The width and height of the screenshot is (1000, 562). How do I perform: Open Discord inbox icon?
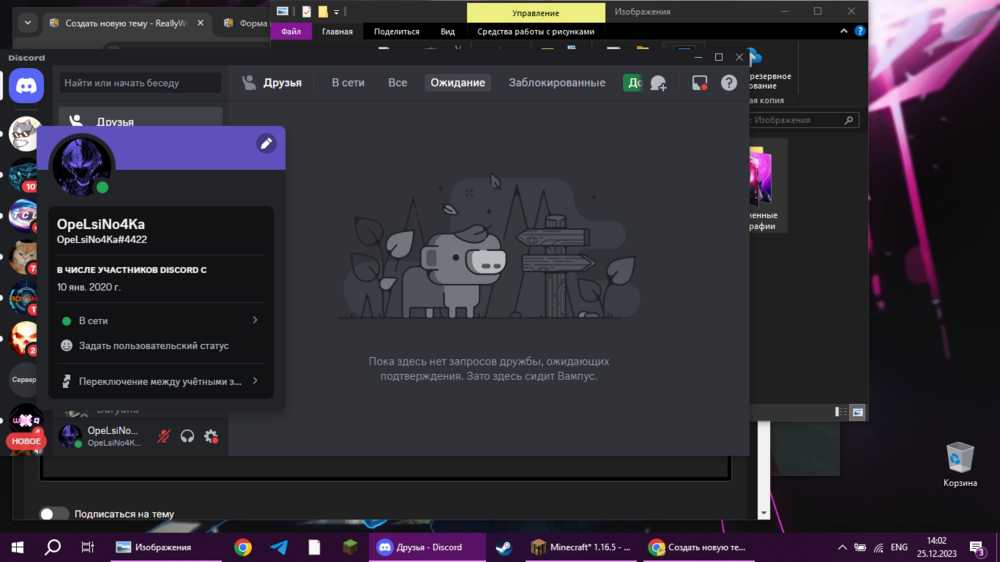click(x=700, y=83)
